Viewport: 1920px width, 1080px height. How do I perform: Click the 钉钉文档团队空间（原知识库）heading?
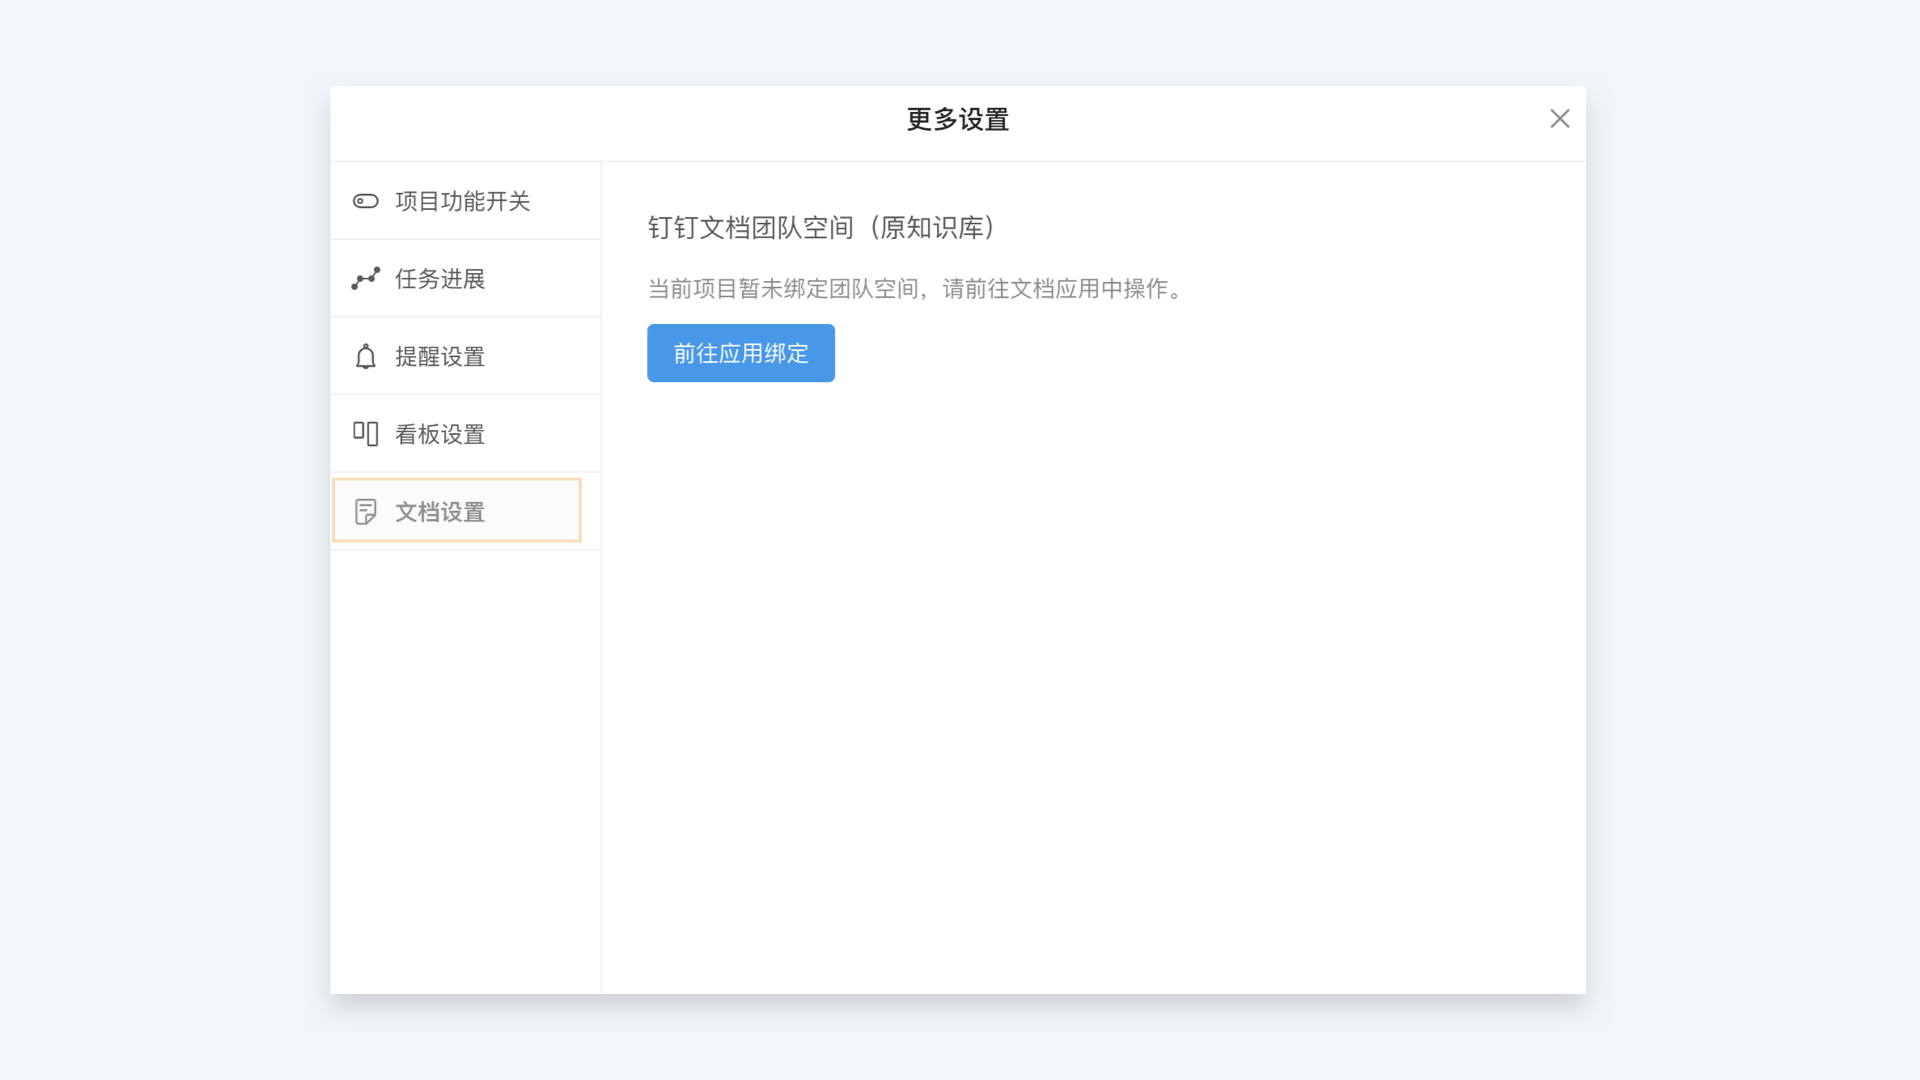point(822,228)
